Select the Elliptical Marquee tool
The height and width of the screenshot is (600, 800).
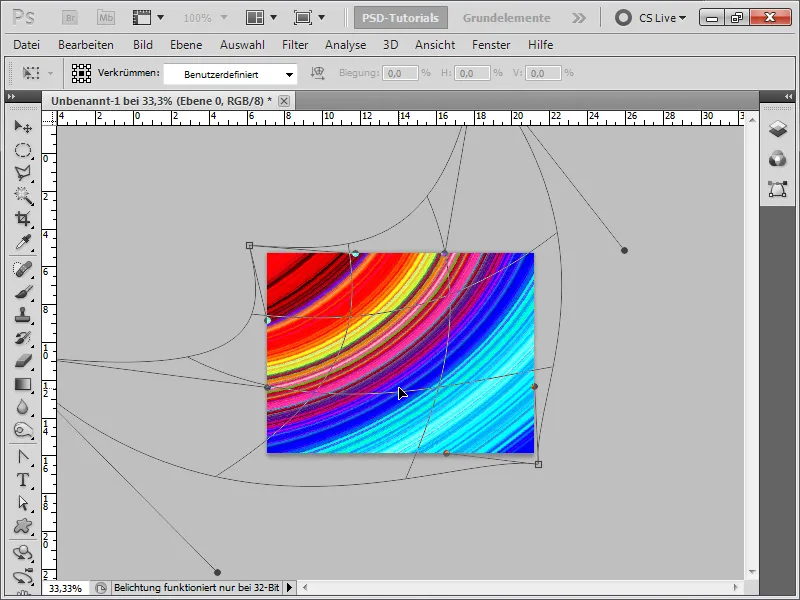click(x=23, y=150)
